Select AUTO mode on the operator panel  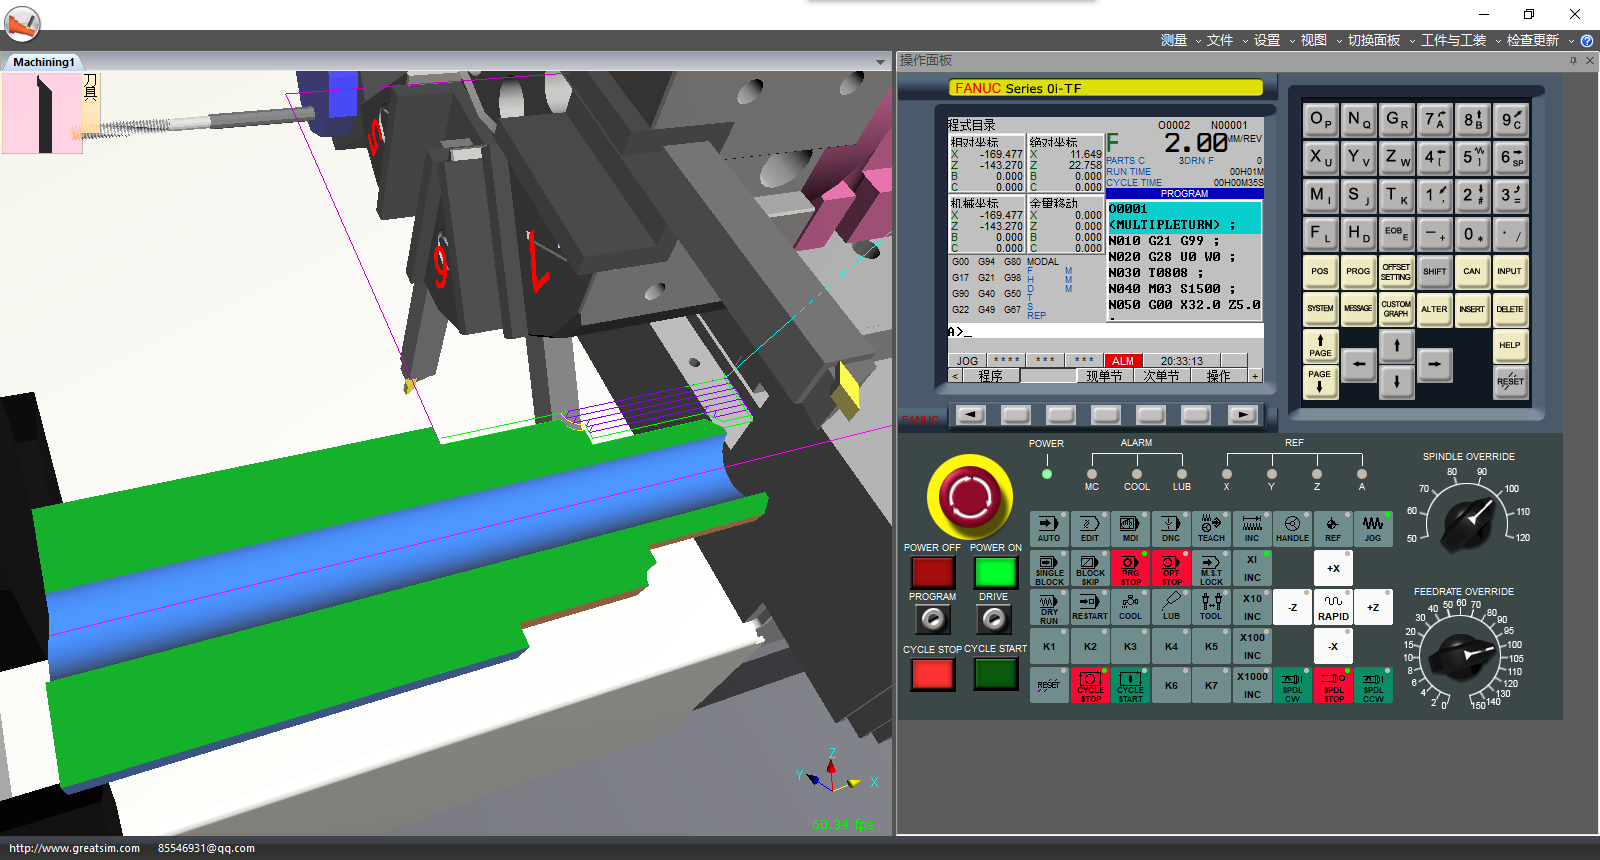point(1049,528)
